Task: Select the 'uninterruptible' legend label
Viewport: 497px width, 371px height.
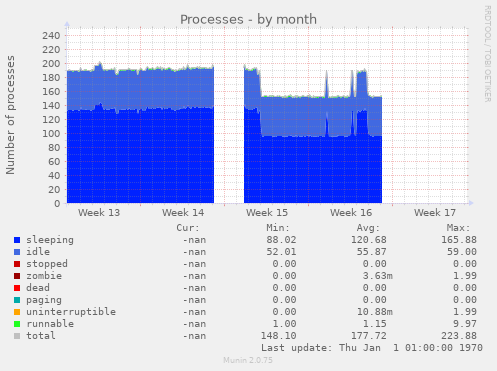Action: click(71, 312)
